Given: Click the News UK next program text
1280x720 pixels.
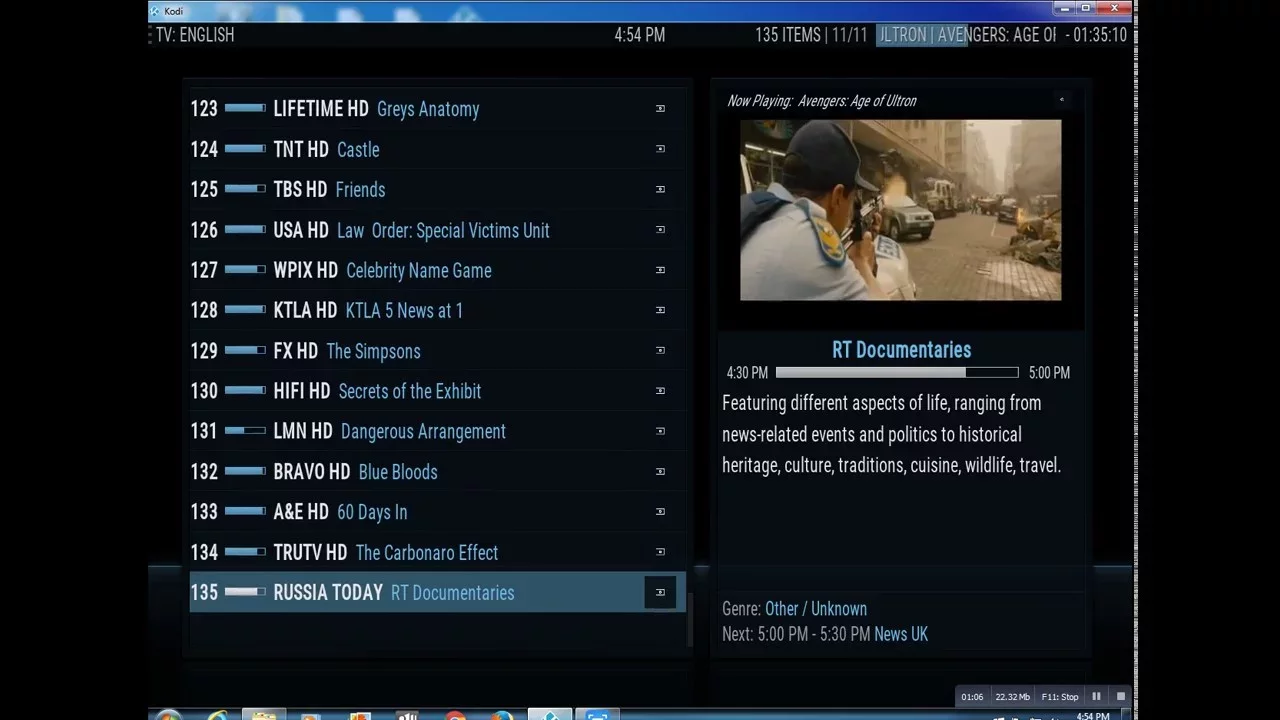Looking at the screenshot, I should 901,634.
